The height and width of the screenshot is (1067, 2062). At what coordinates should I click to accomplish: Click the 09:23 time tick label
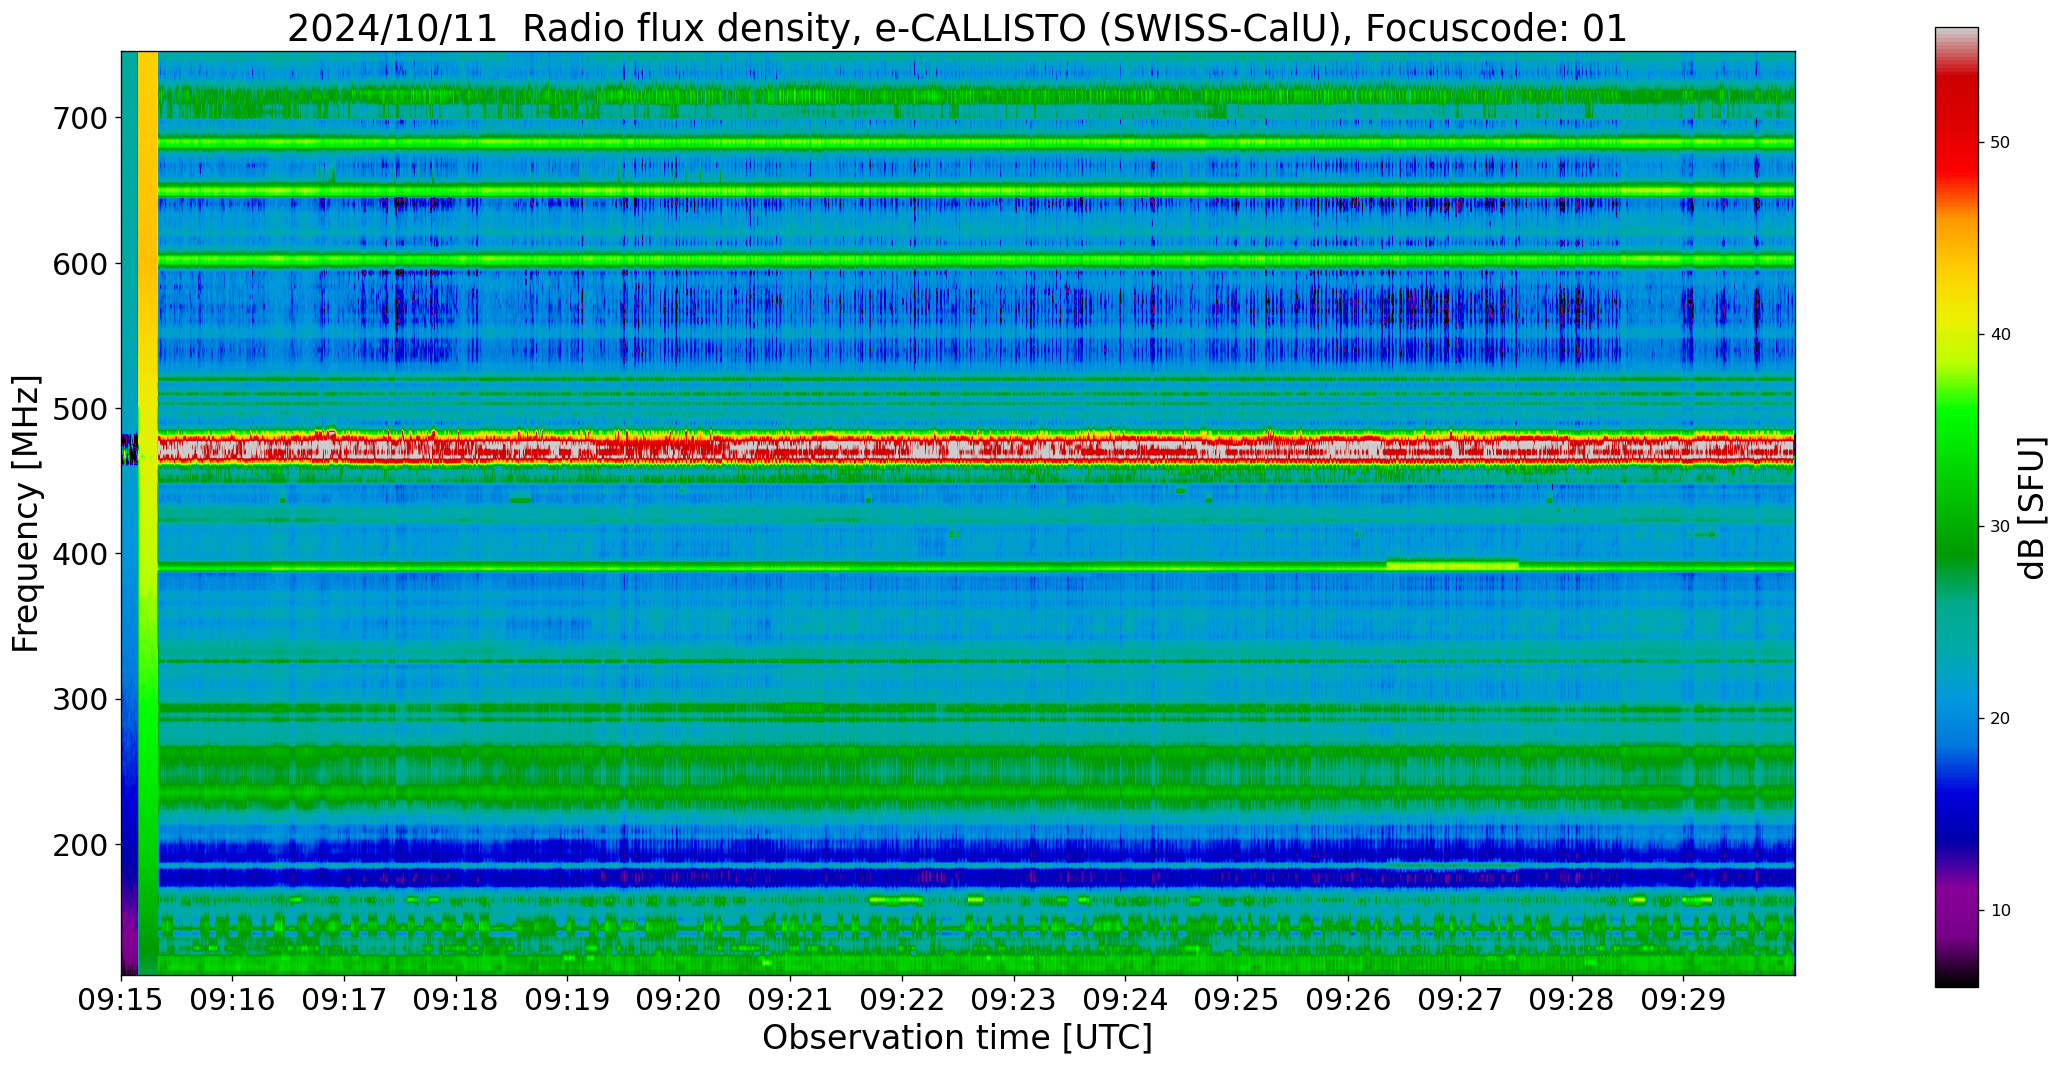click(x=1014, y=1000)
